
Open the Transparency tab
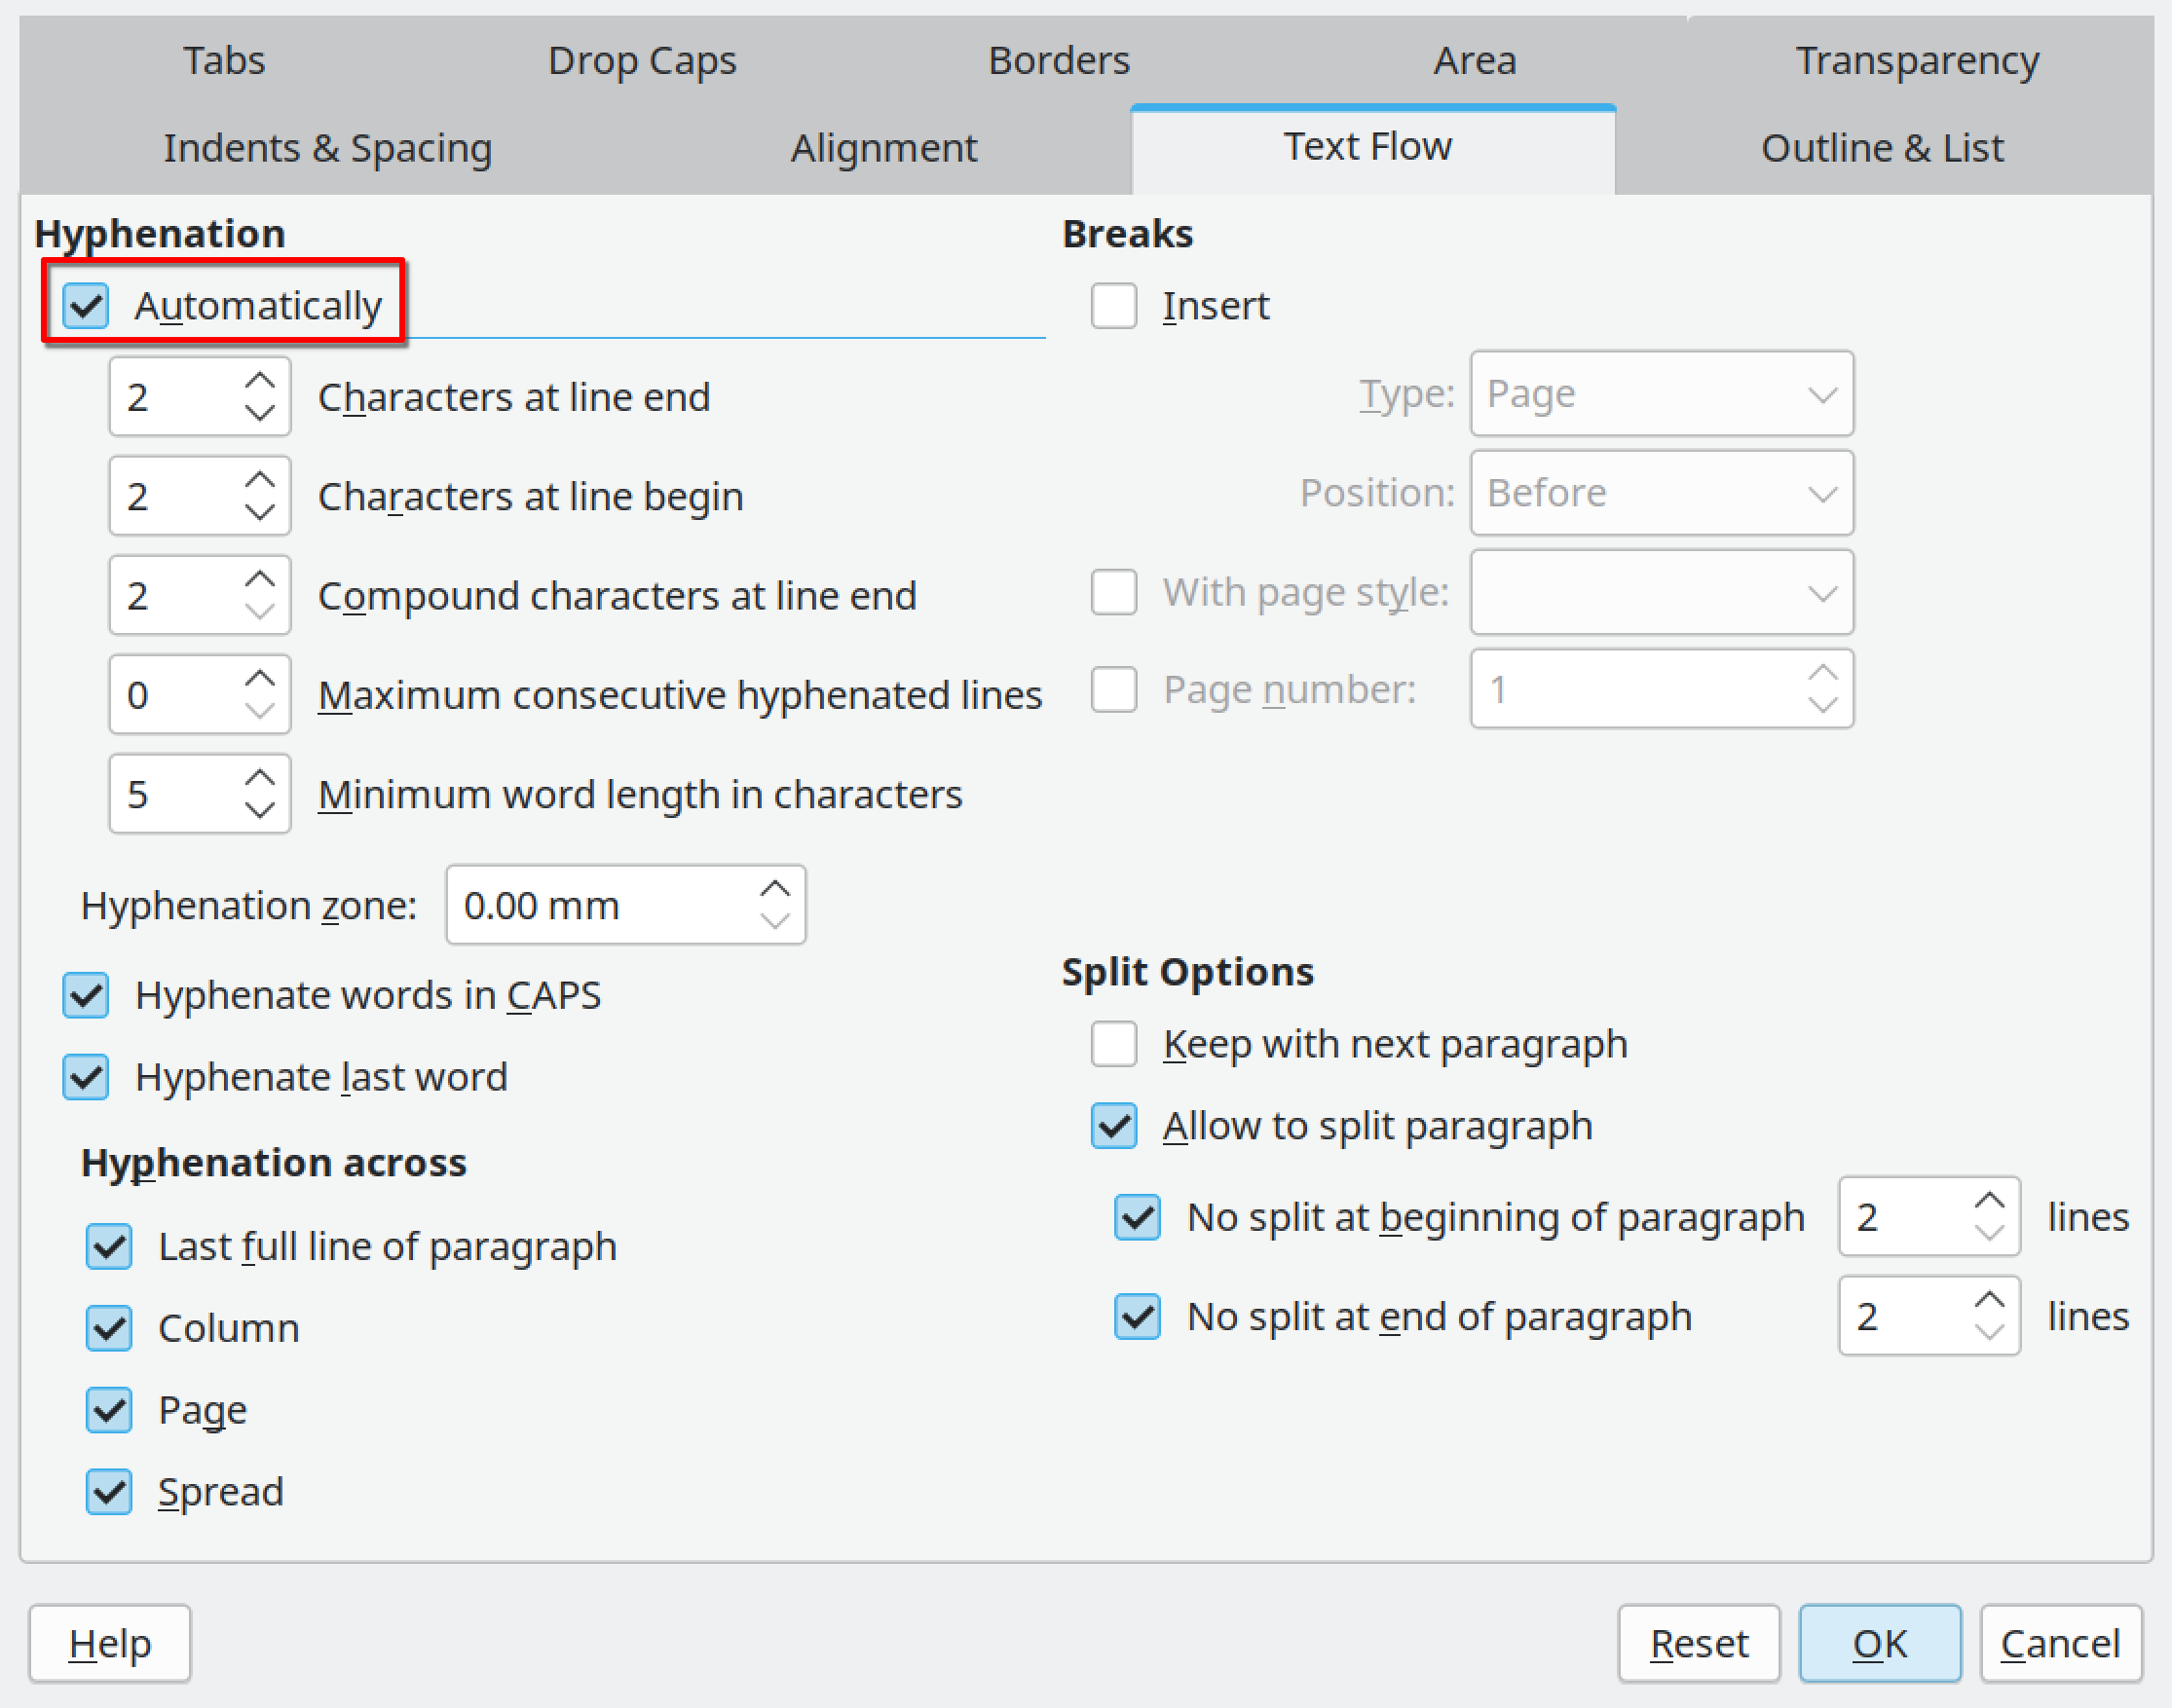[x=1917, y=60]
